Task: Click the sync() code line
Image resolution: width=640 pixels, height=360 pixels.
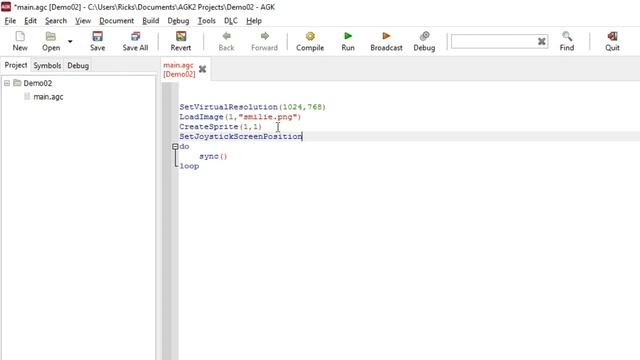Action: tap(213, 156)
